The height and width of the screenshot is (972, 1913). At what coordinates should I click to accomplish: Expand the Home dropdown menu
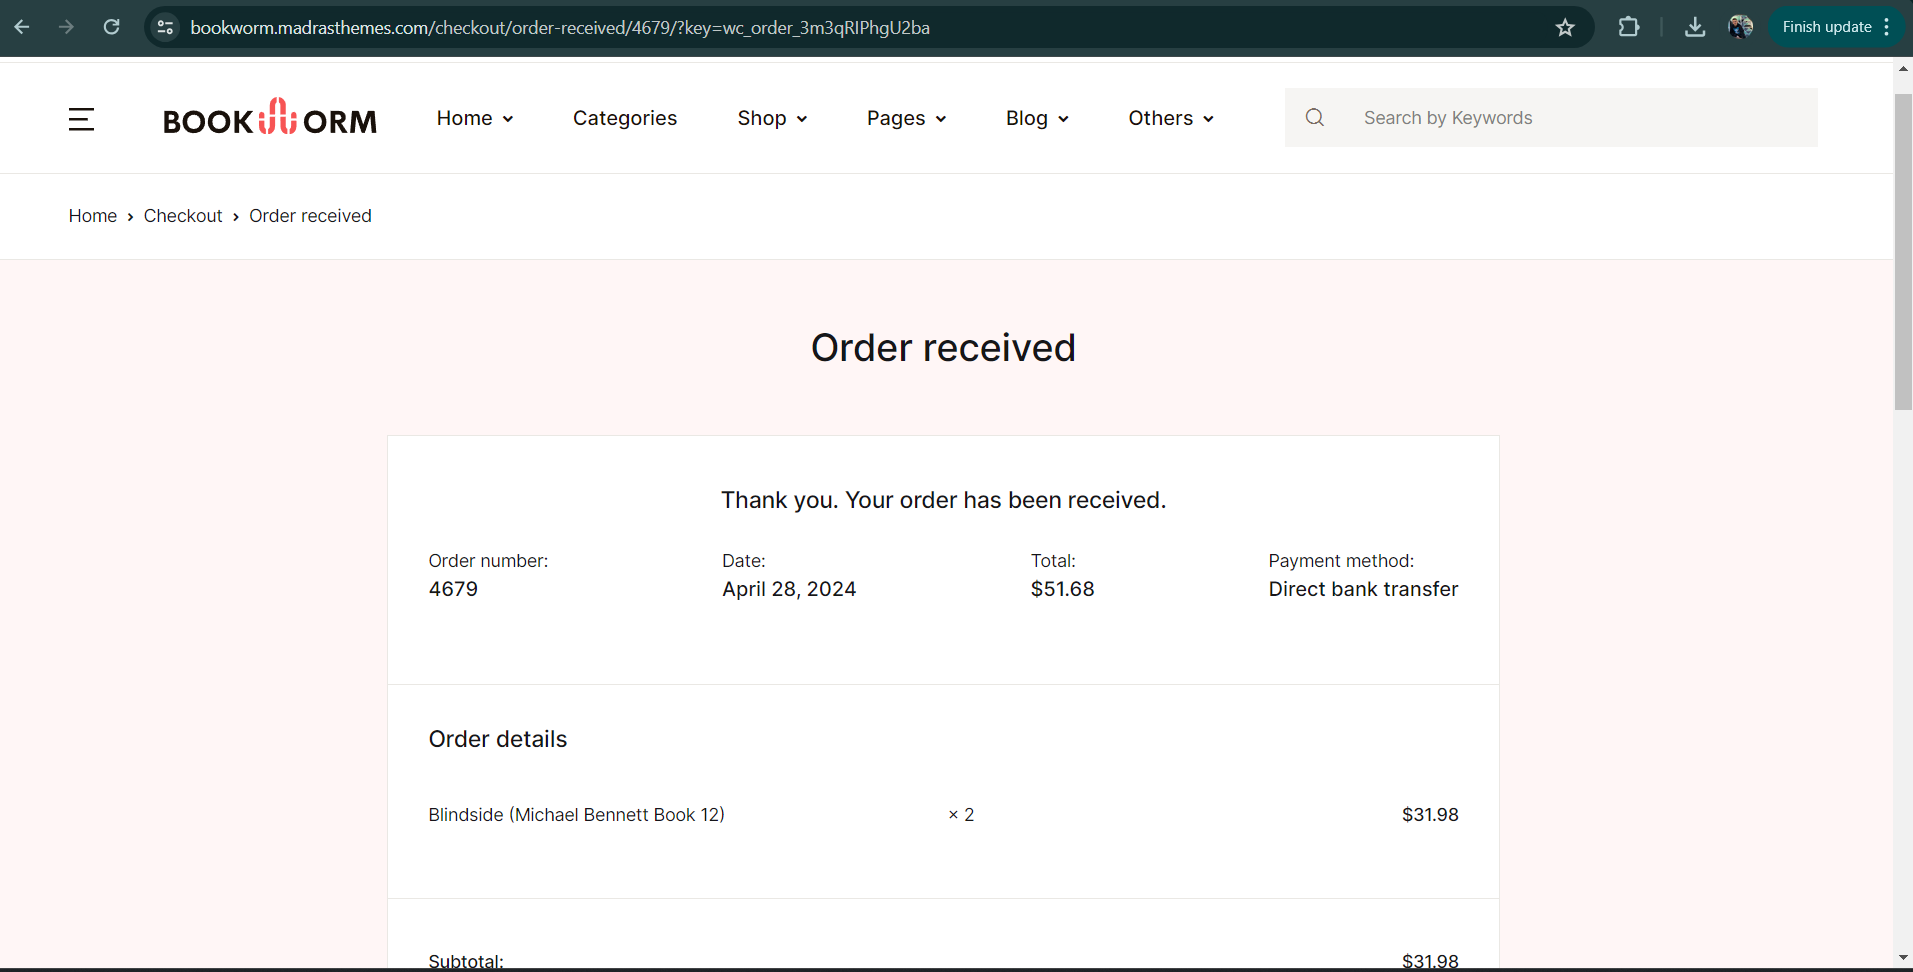click(475, 118)
